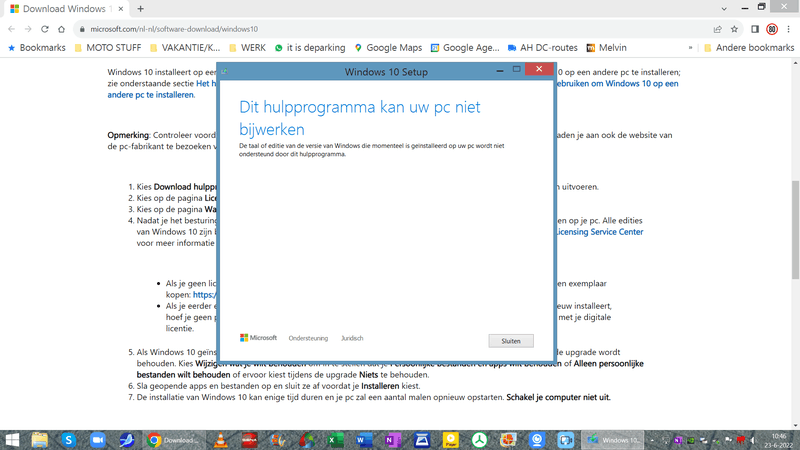Launch Word from the taskbar

[364, 440]
